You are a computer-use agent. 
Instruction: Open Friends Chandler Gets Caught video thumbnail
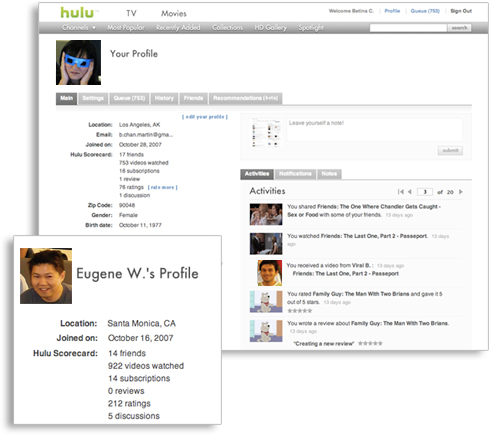pos(266,214)
